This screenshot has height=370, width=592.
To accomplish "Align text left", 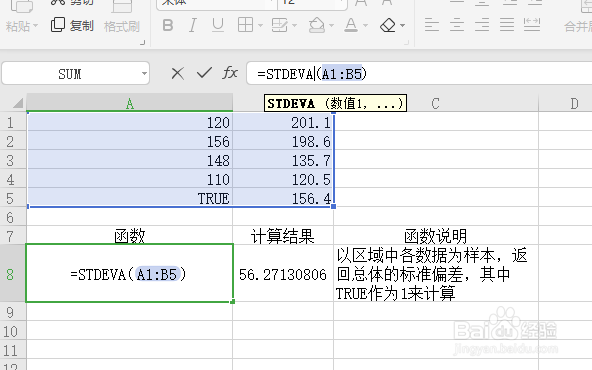I will [x=432, y=25].
